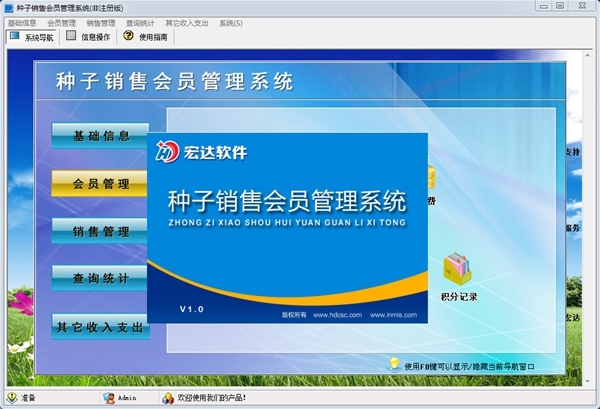The image size is (600, 409).
Task: Click the 积分记录 label
Action: pos(459,297)
